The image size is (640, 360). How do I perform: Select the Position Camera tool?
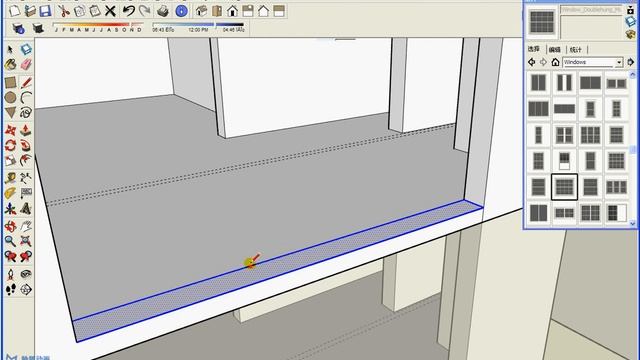tap(10, 274)
